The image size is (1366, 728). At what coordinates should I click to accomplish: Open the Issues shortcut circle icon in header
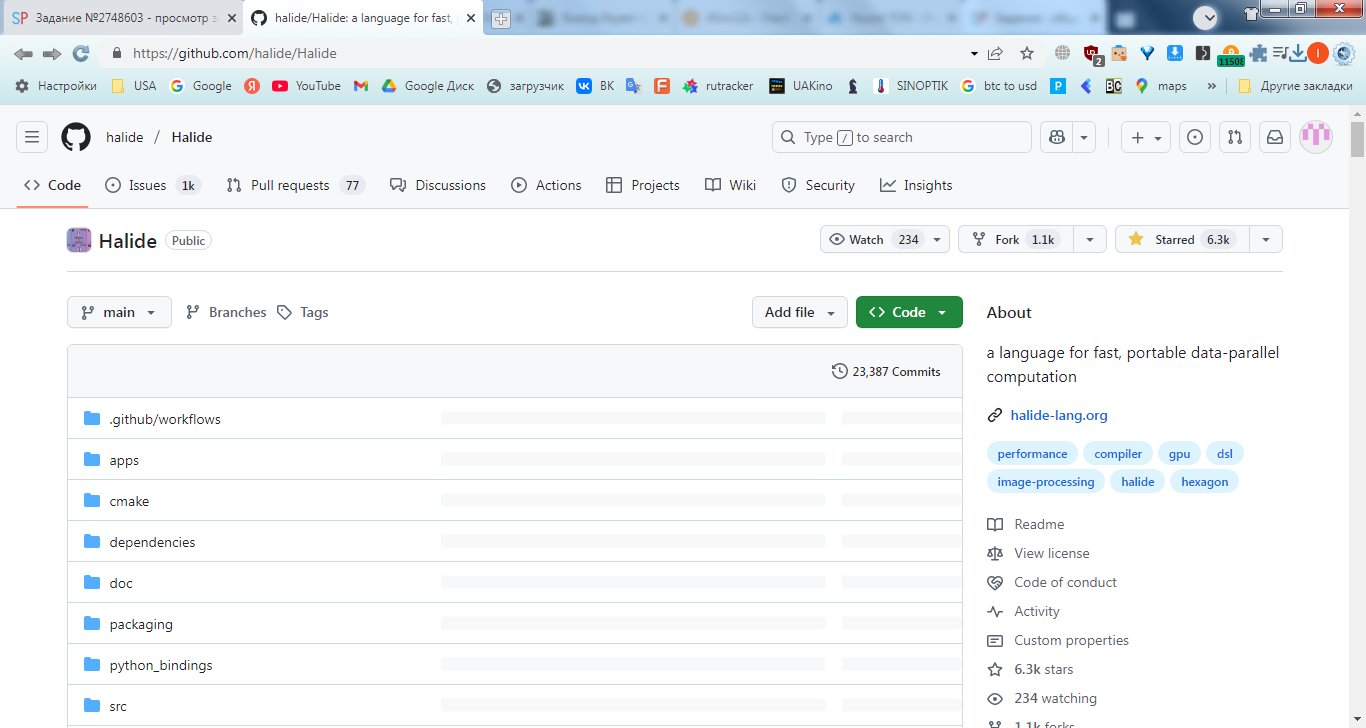1194,137
